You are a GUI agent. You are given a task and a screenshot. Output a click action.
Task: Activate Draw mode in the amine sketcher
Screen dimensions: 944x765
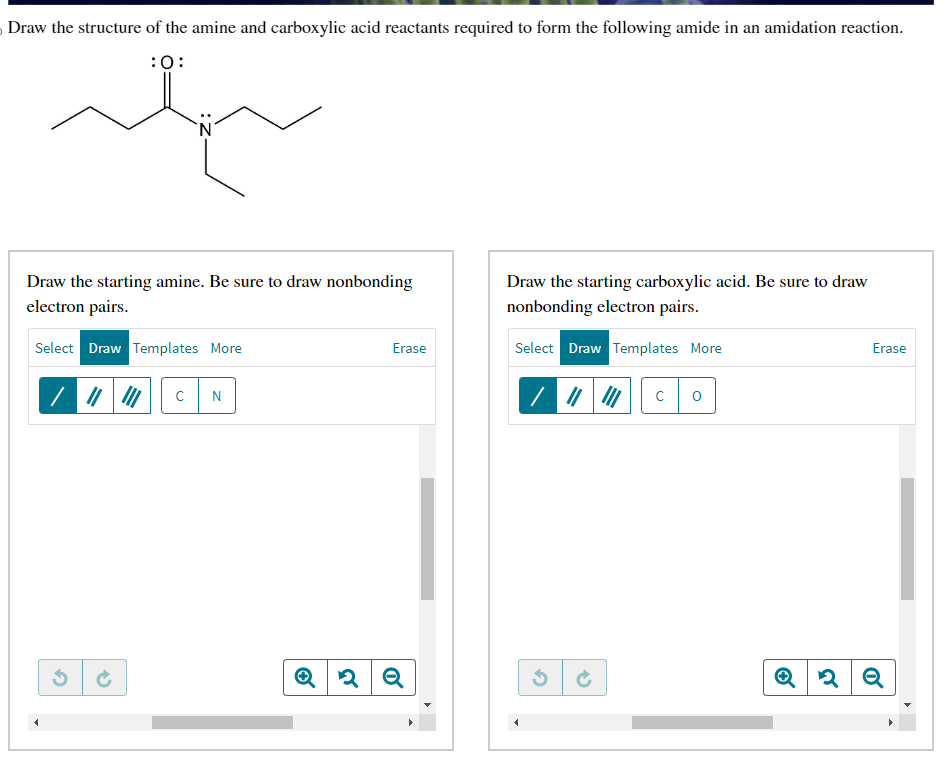[104, 348]
